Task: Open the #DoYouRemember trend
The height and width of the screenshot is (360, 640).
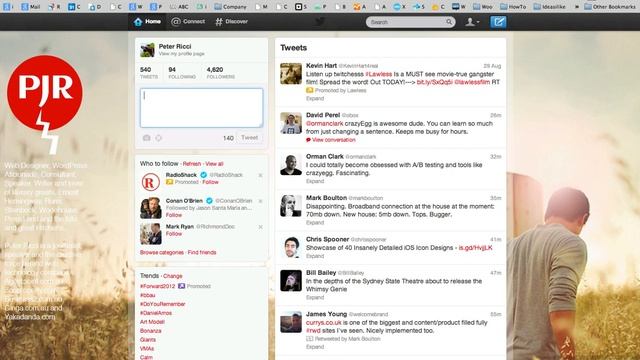Action: tap(162, 304)
